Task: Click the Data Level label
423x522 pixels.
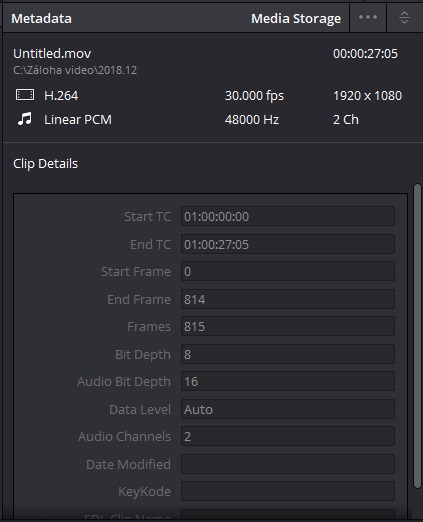Action: [140, 409]
